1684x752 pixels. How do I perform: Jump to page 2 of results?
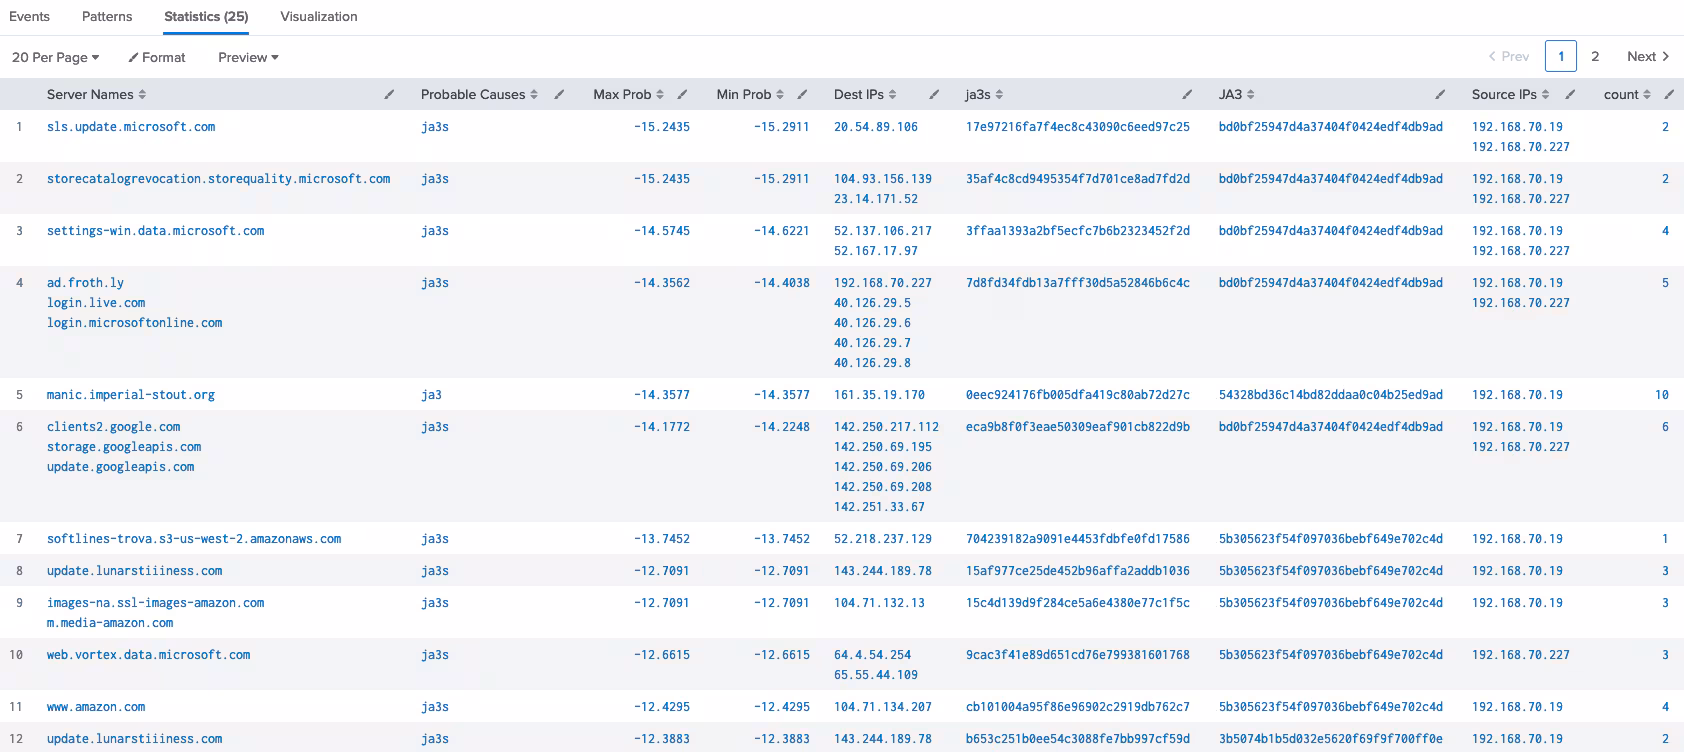coord(1595,57)
